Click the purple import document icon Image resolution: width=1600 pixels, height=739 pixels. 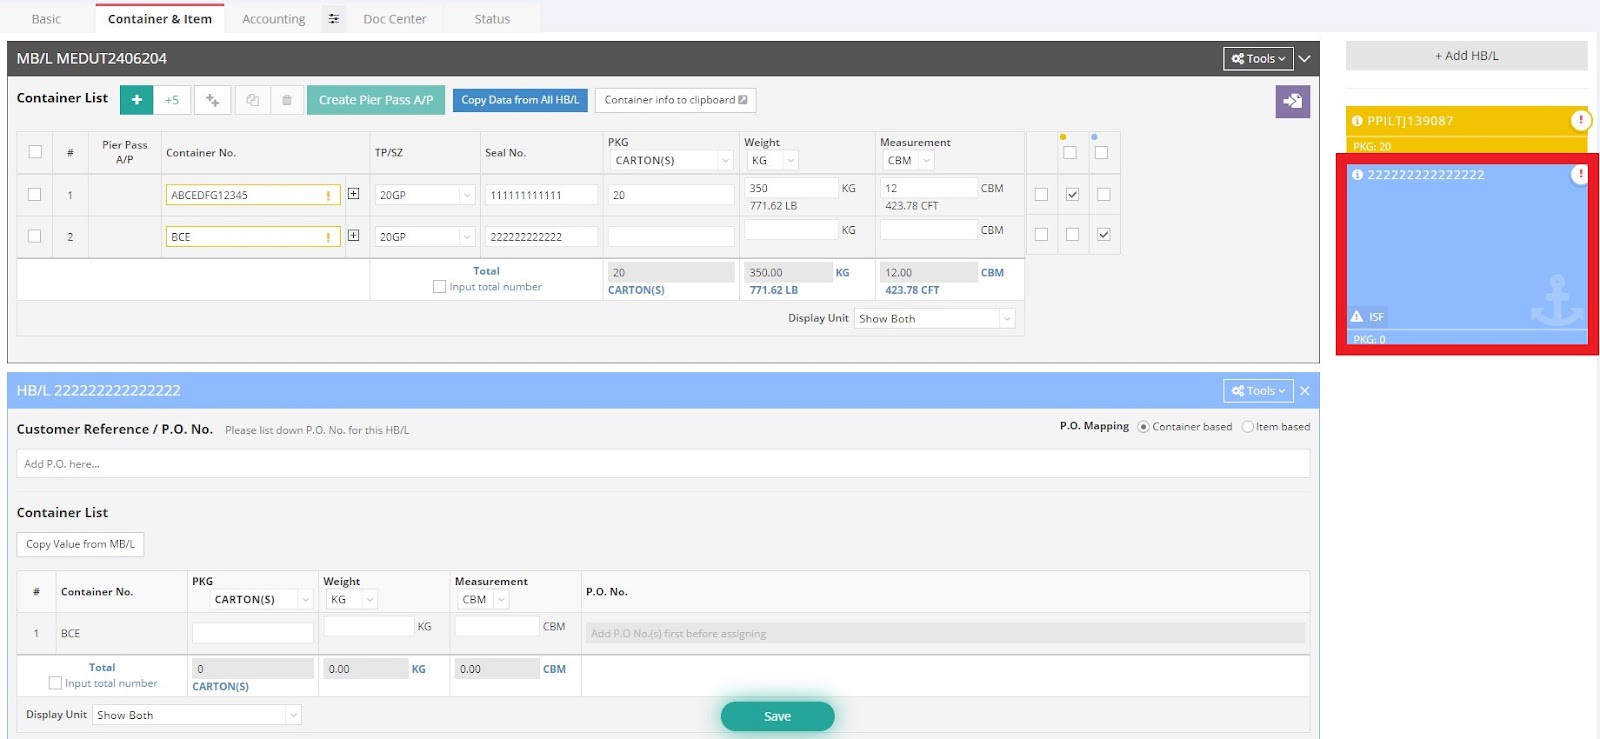point(1292,101)
